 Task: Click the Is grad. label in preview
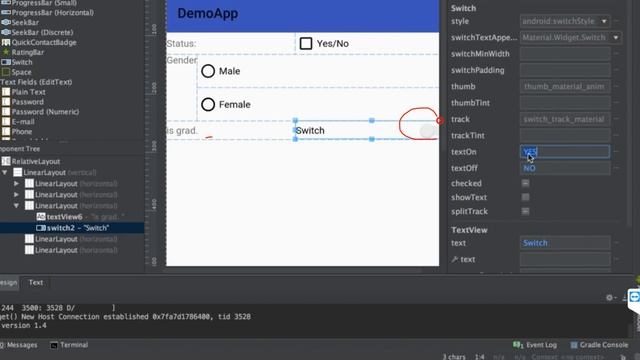tap(182, 131)
